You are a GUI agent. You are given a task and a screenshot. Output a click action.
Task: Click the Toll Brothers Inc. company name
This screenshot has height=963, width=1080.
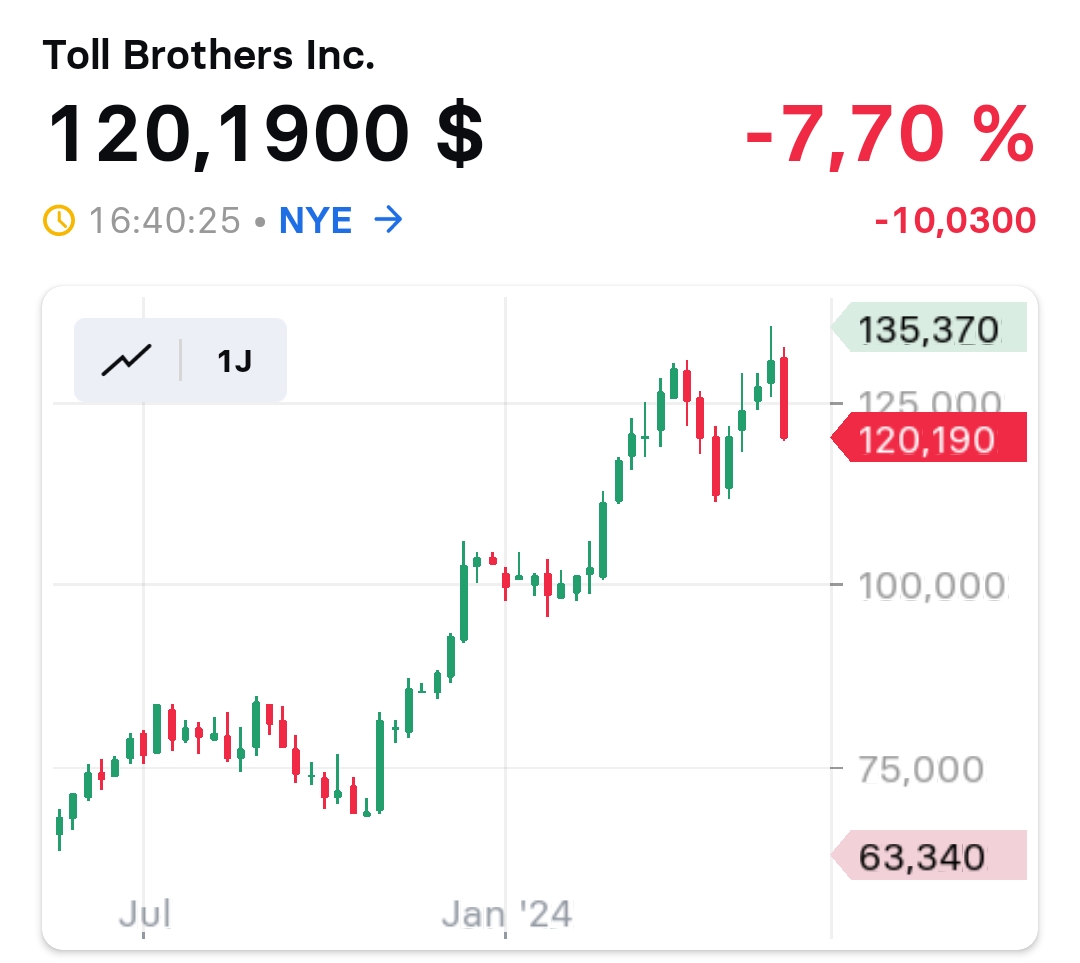(x=208, y=56)
